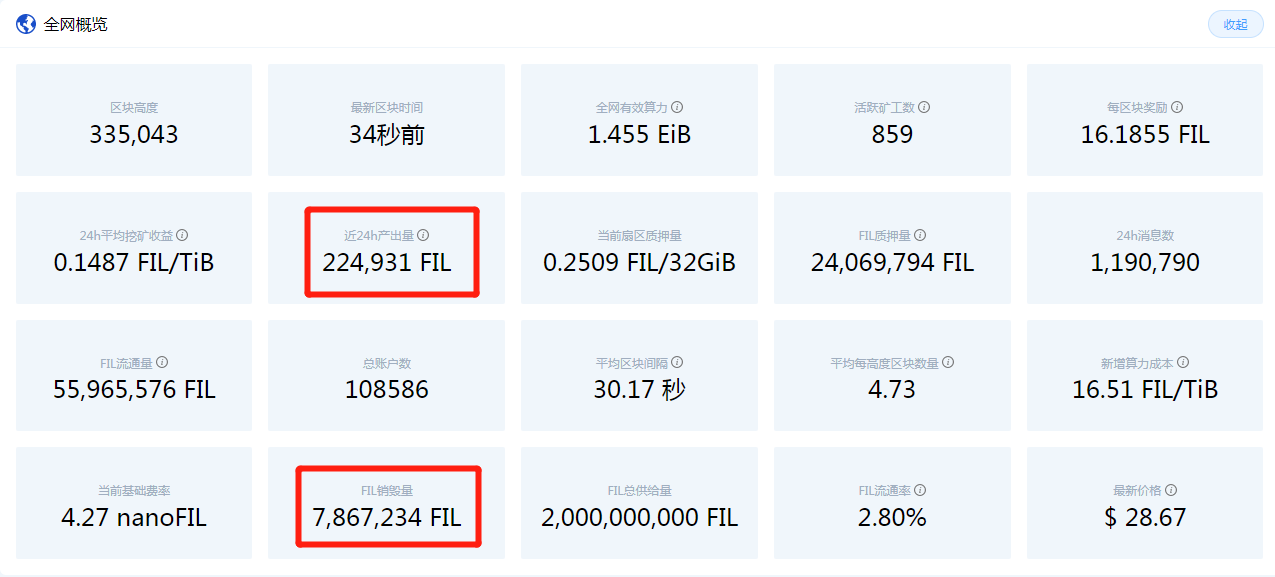
Task: Click info icon beside 近24h产出量
Action: click(x=423, y=235)
